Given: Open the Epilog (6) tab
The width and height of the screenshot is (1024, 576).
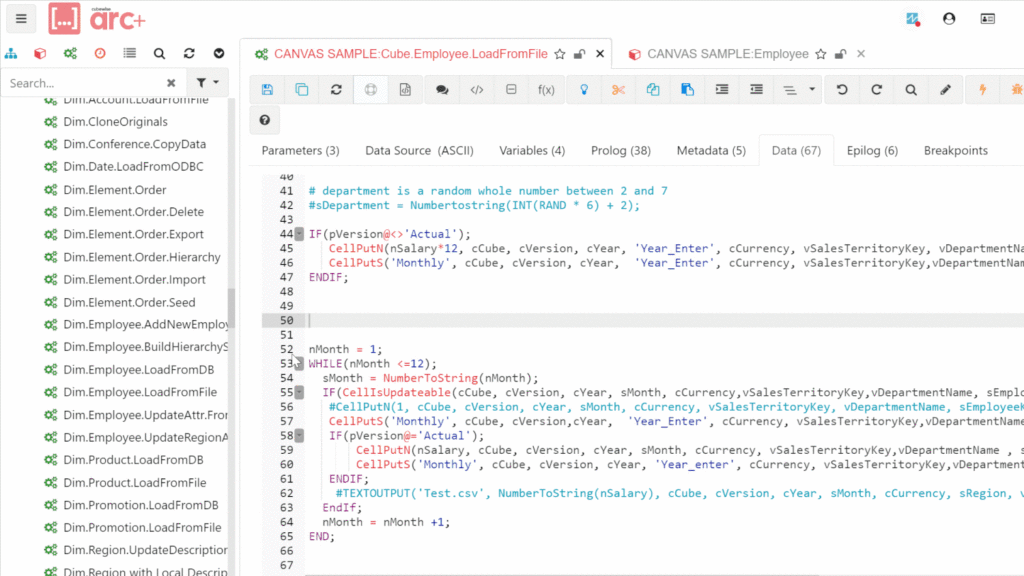Looking at the screenshot, I should [872, 150].
